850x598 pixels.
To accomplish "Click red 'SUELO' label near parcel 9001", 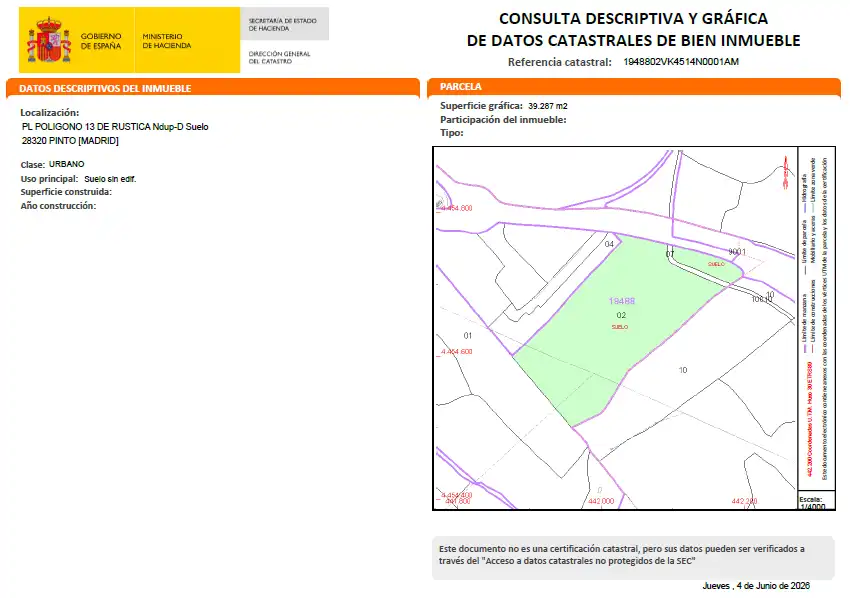I will [x=716, y=264].
